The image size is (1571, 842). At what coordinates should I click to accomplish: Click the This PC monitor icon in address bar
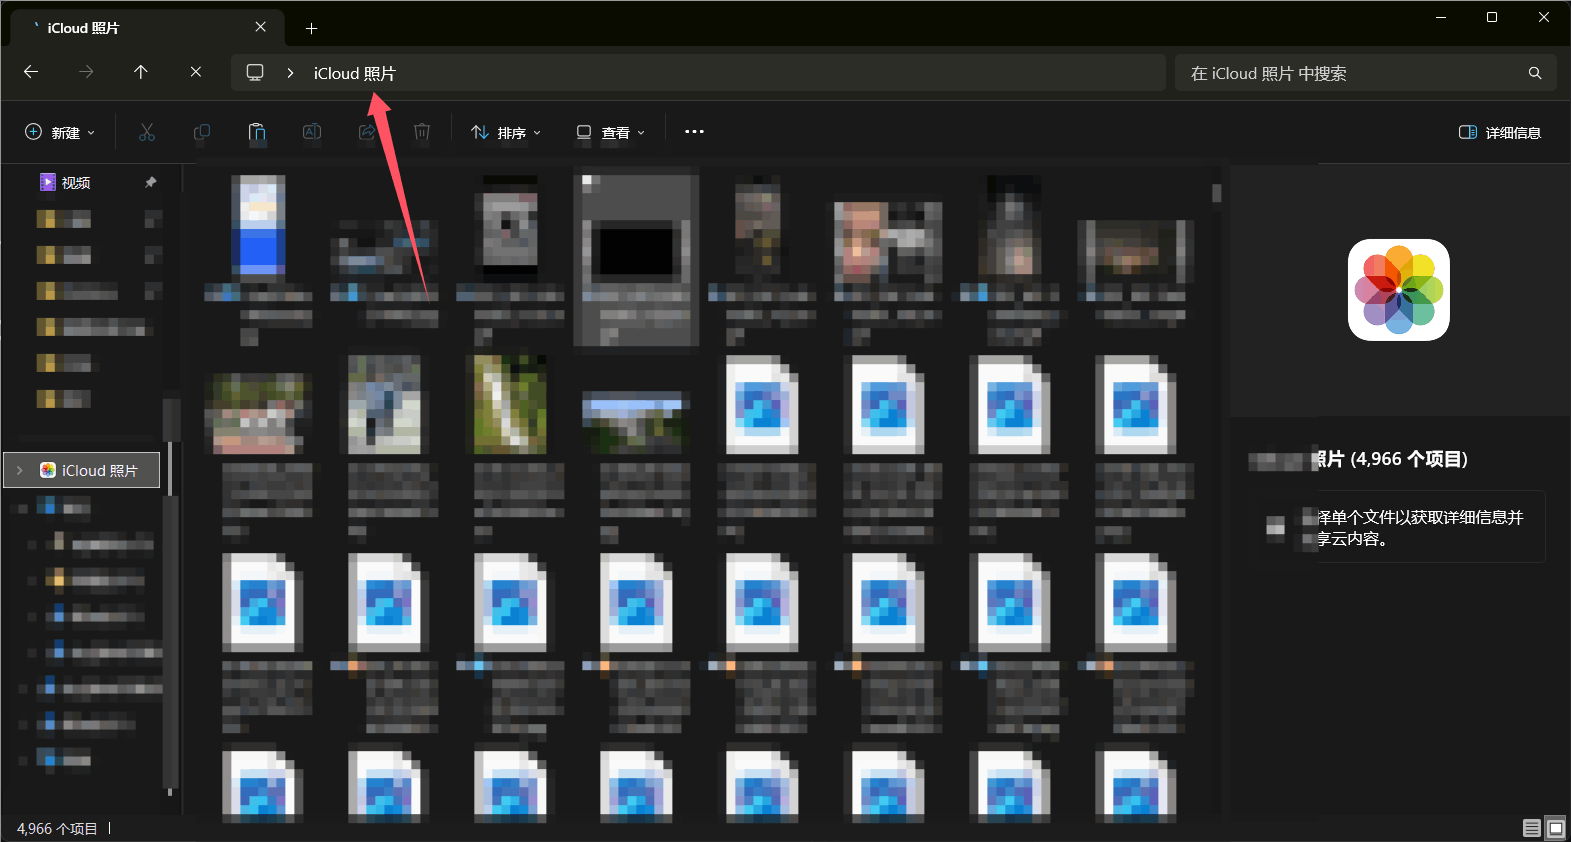click(x=255, y=72)
